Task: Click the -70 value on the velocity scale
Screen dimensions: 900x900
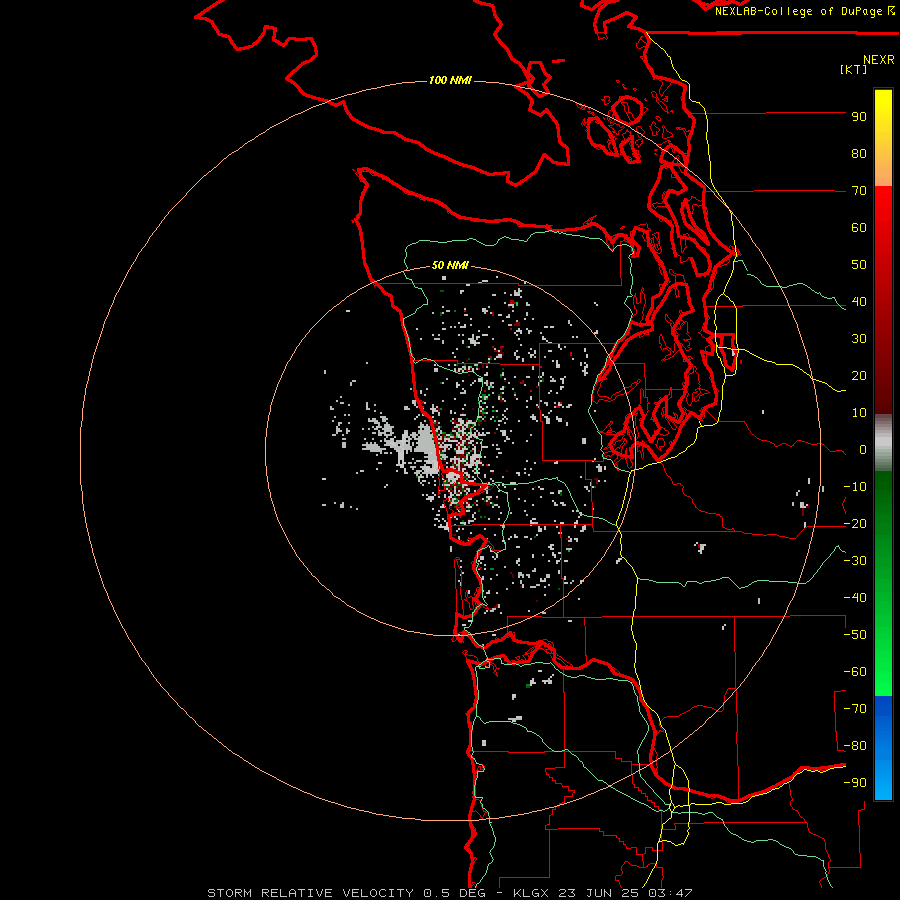Action: tap(855, 709)
